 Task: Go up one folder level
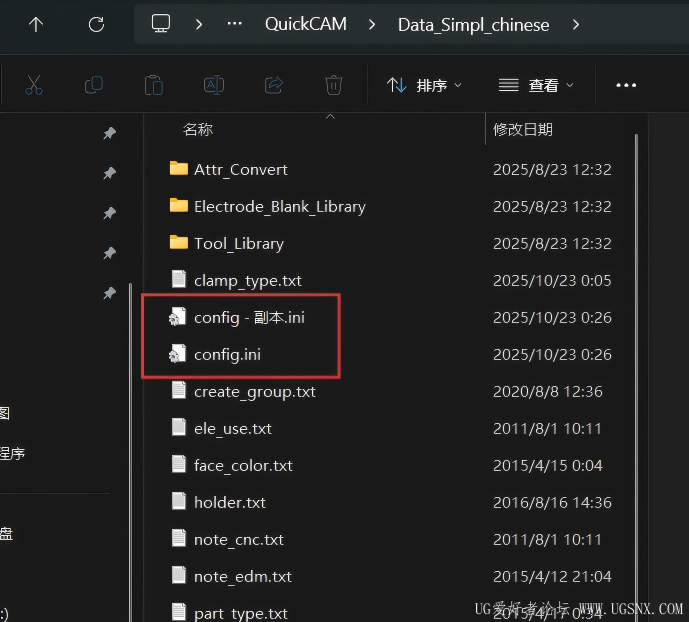36,25
